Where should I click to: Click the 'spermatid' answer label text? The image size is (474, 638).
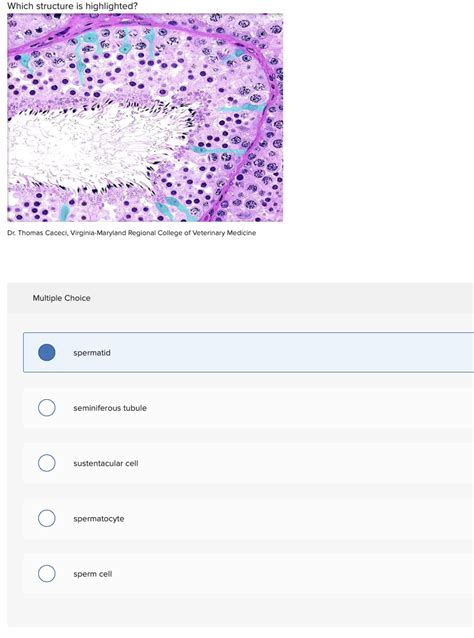pyautogui.click(x=92, y=353)
